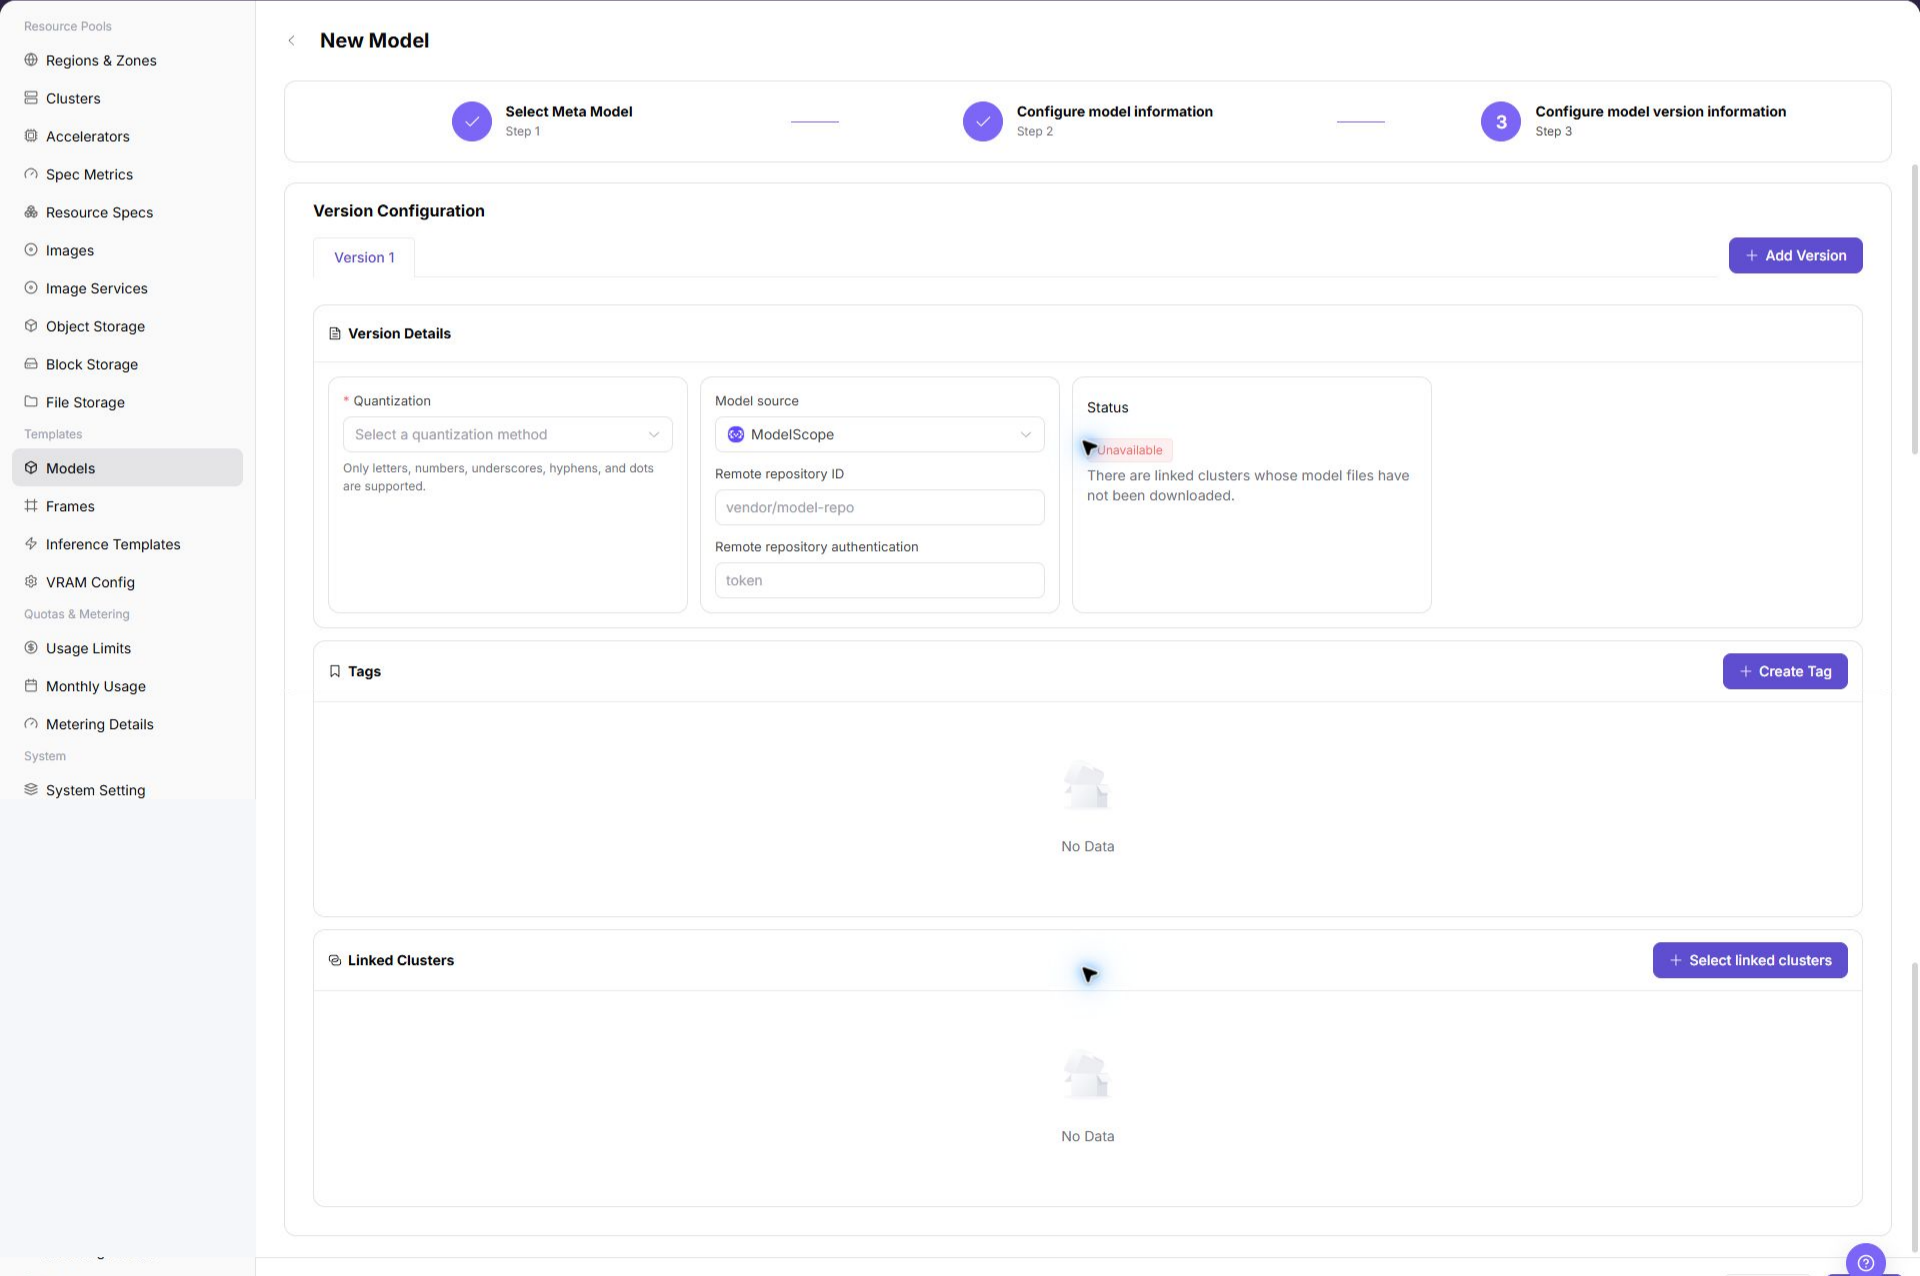The width and height of the screenshot is (1920, 1276).
Task: Click the Usage Limits icon
Action: click(31, 648)
